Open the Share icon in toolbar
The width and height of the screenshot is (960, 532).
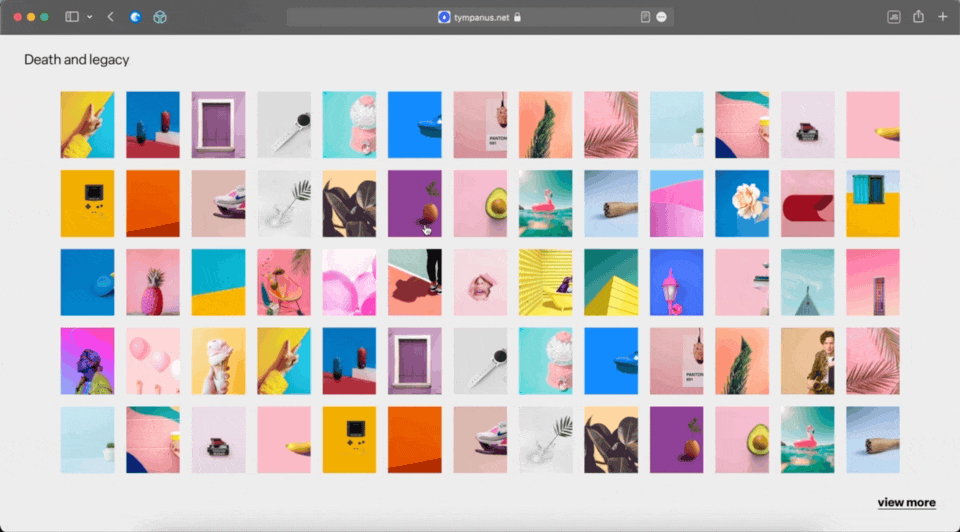[918, 17]
